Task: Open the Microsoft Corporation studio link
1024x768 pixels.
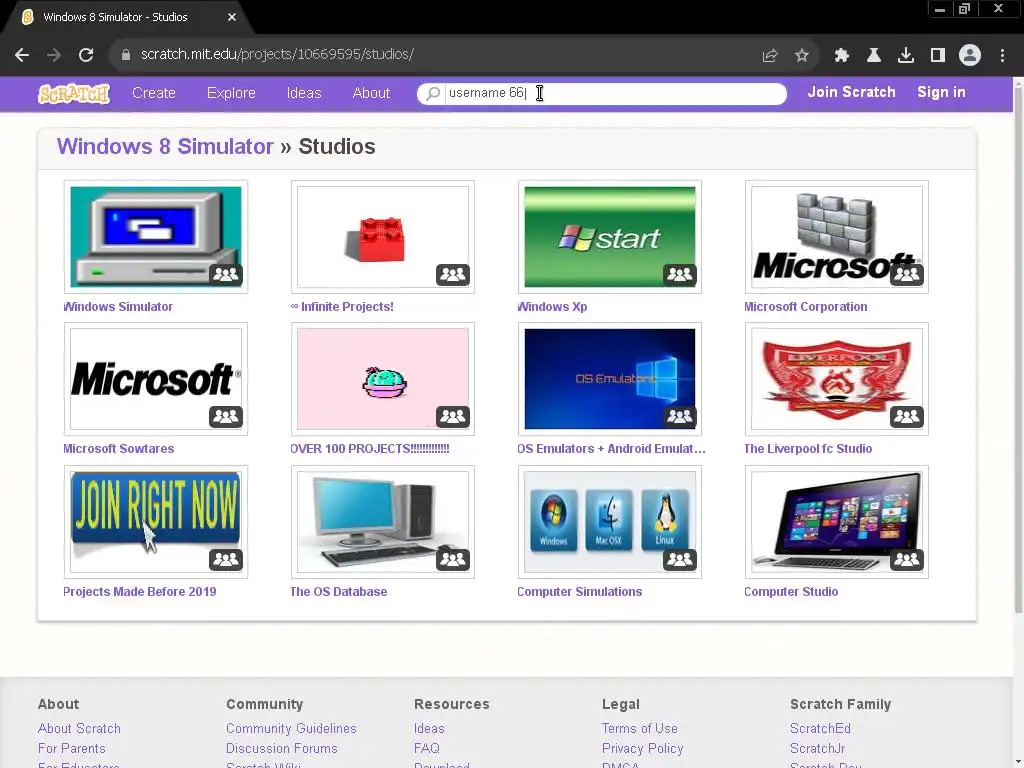Action: coord(805,306)
